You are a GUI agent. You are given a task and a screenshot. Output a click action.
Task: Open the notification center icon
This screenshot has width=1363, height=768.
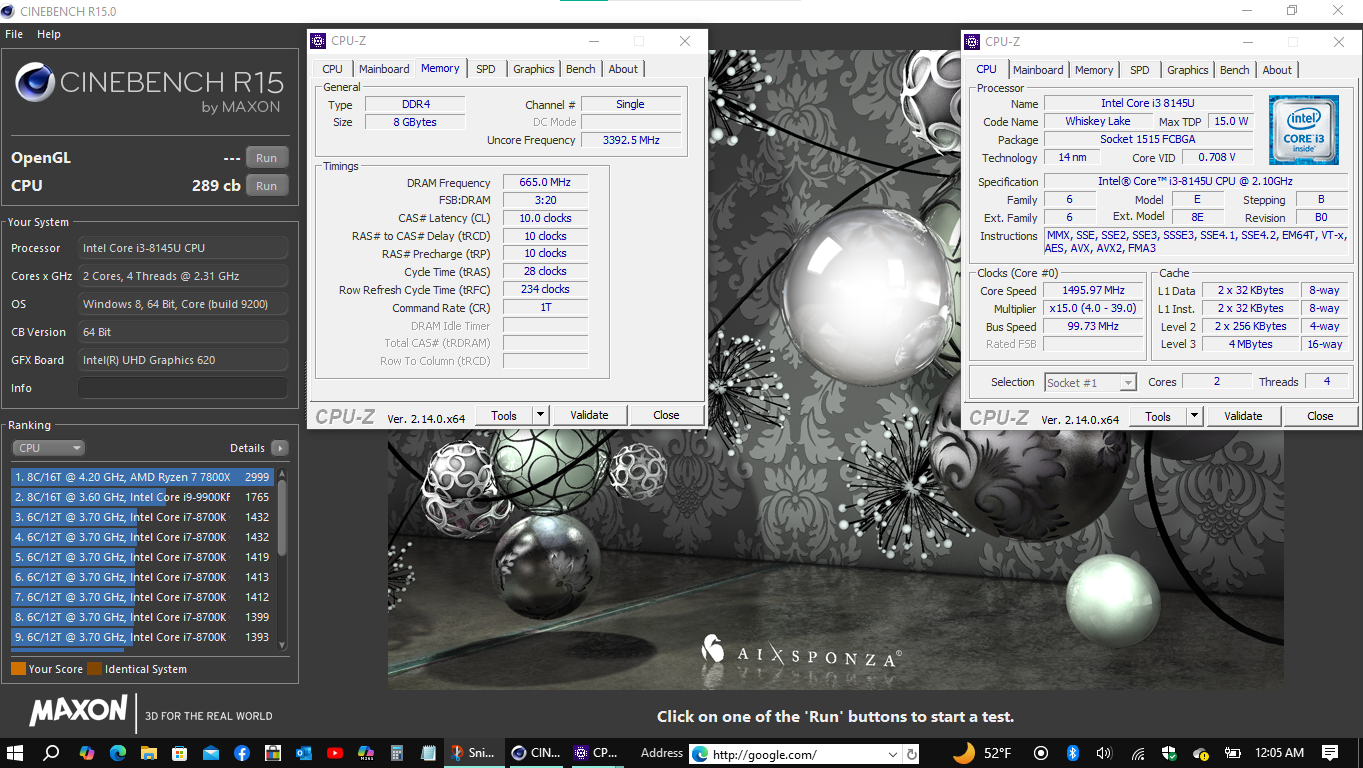[1329, 753]
